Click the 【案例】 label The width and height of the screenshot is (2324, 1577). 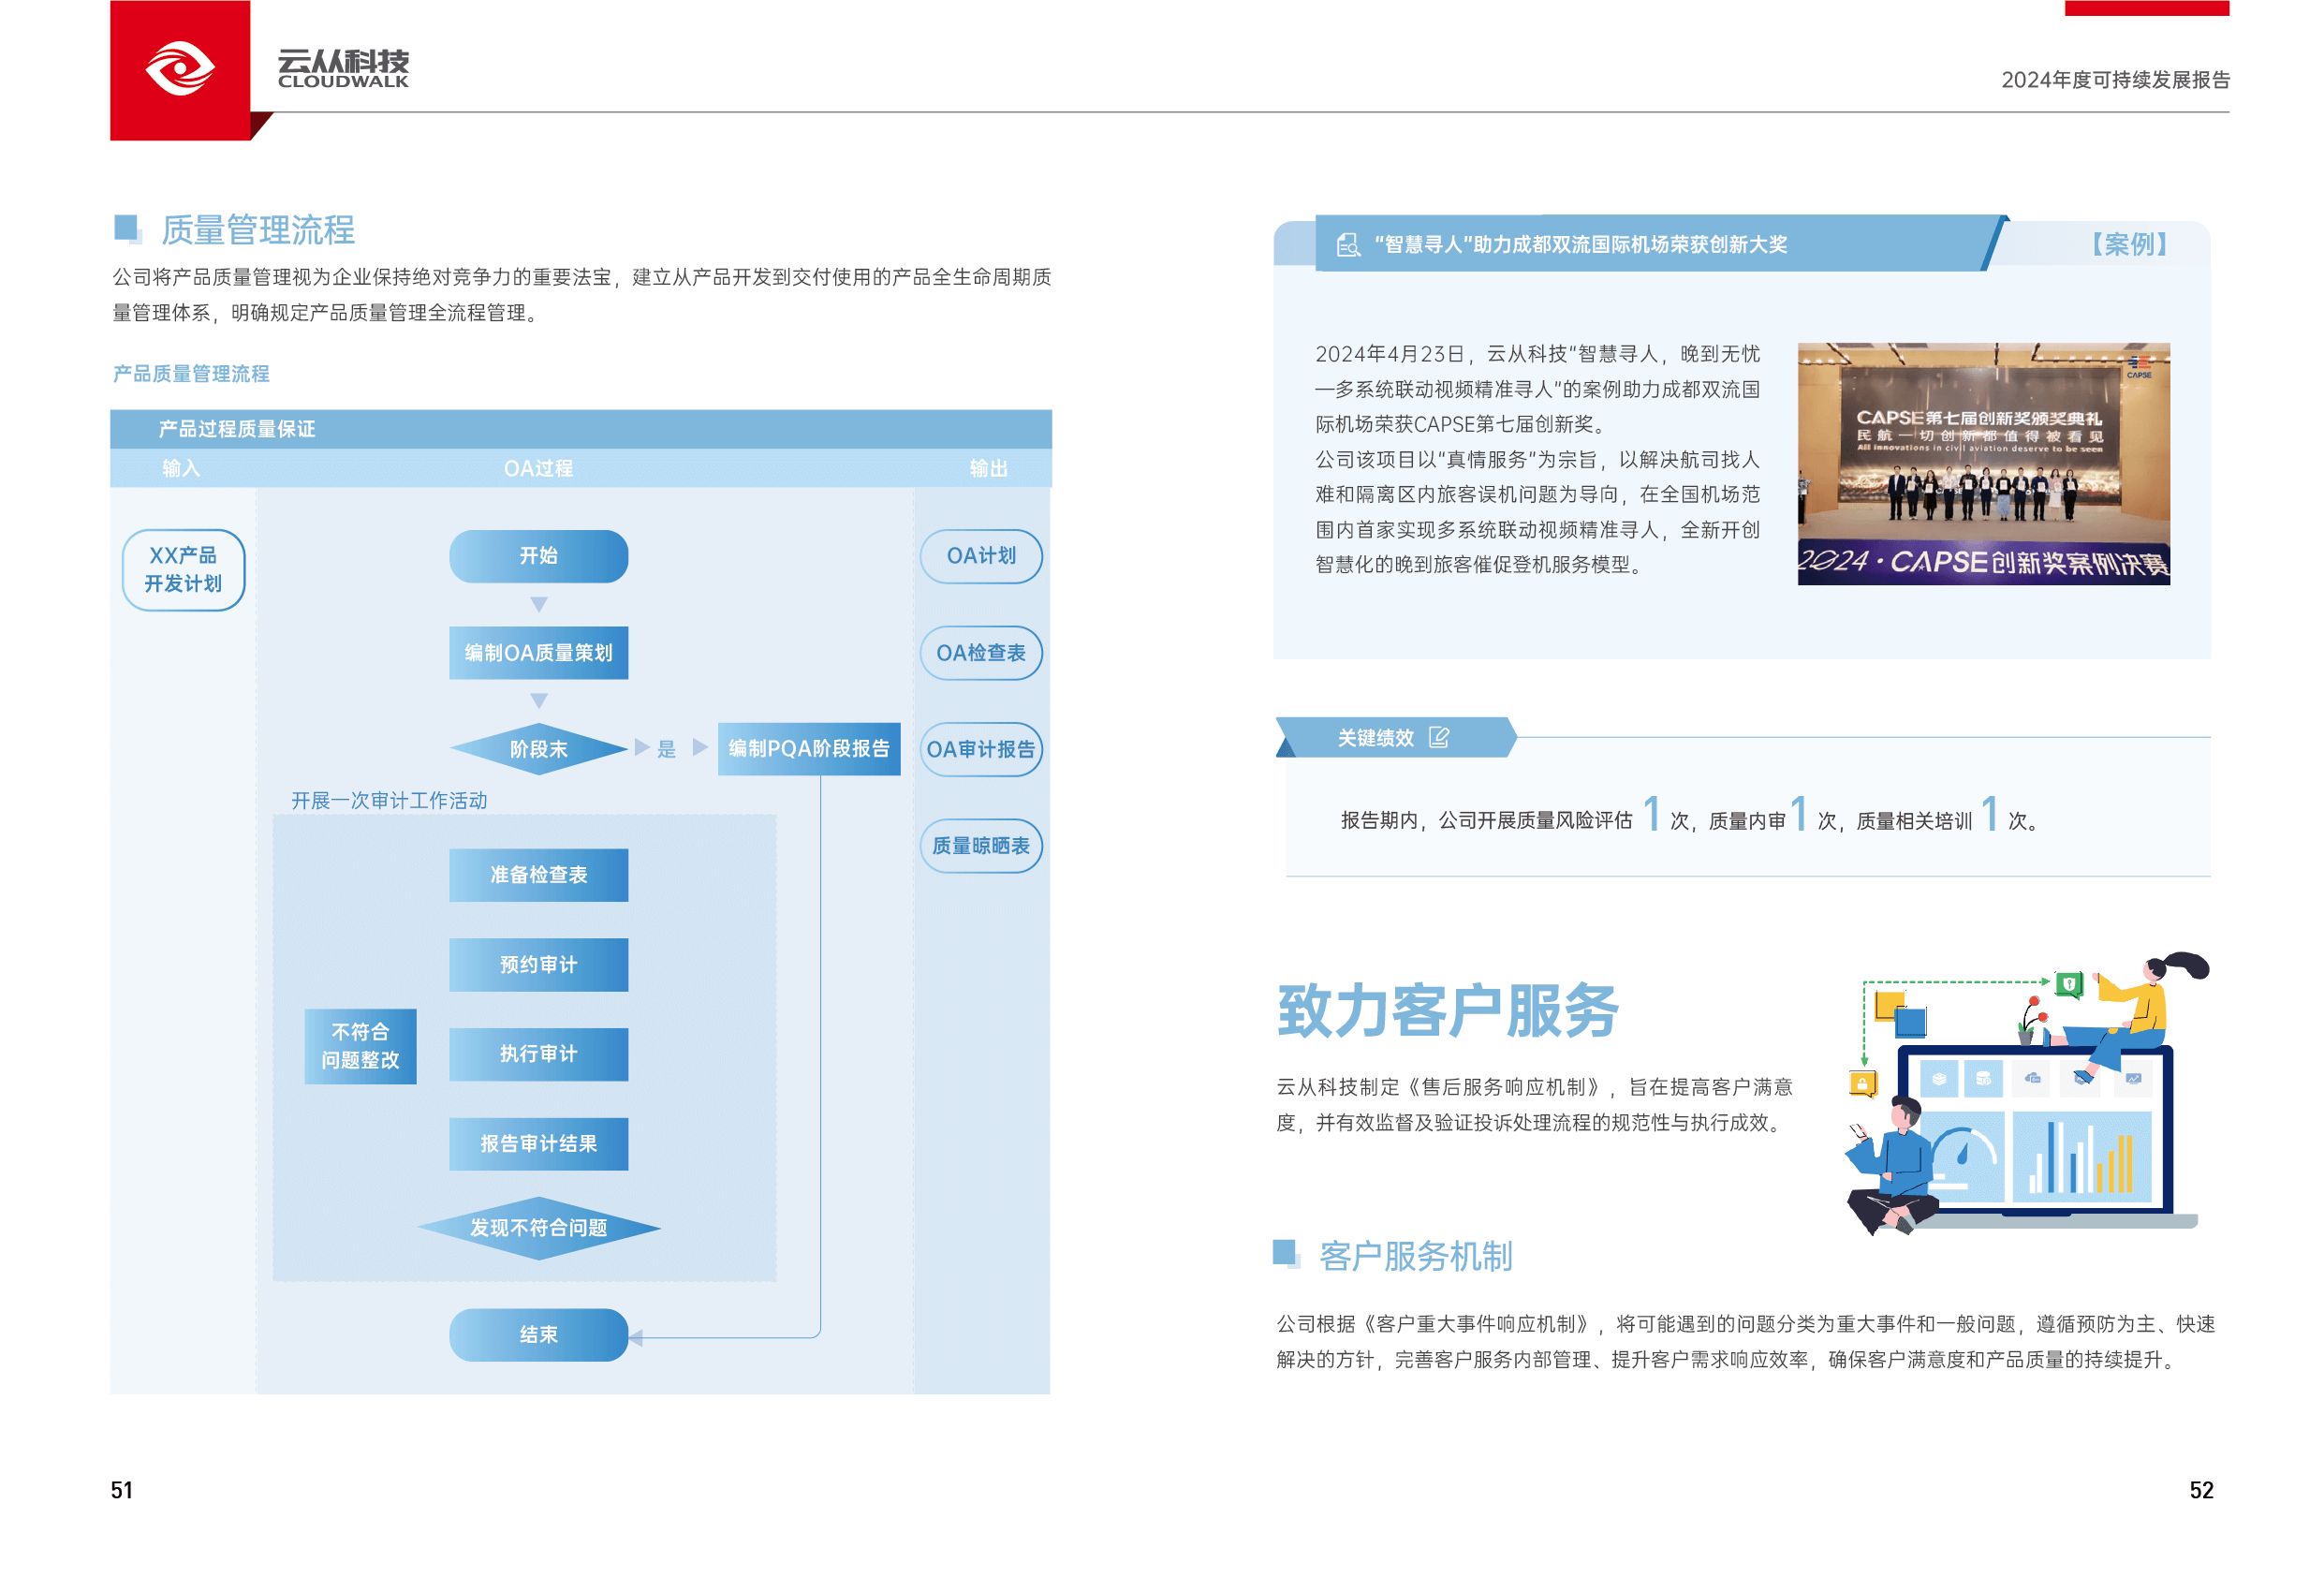click(2129, 245)
